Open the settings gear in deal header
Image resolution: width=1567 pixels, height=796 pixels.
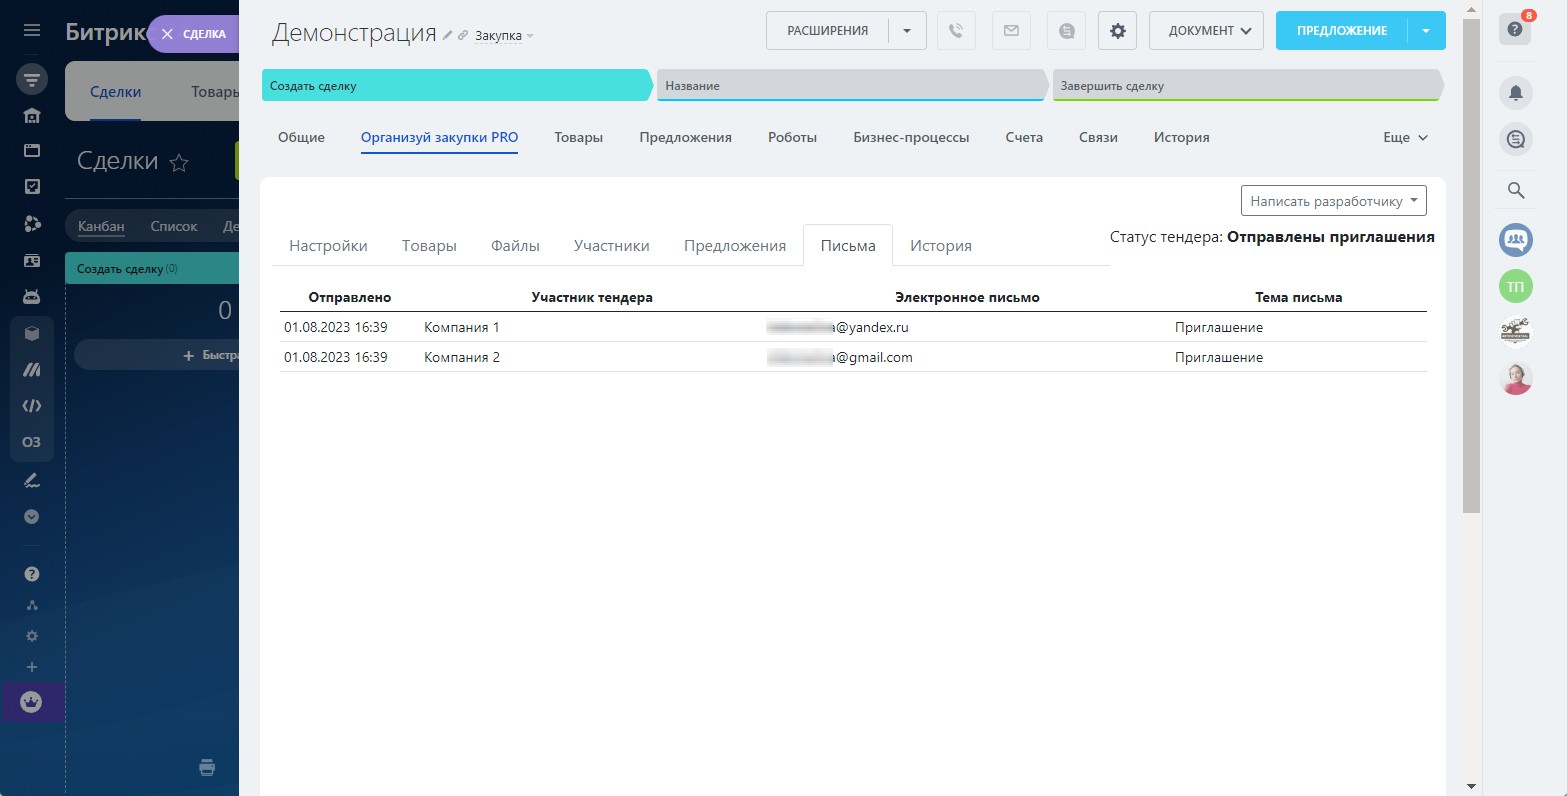[1117, 31]
